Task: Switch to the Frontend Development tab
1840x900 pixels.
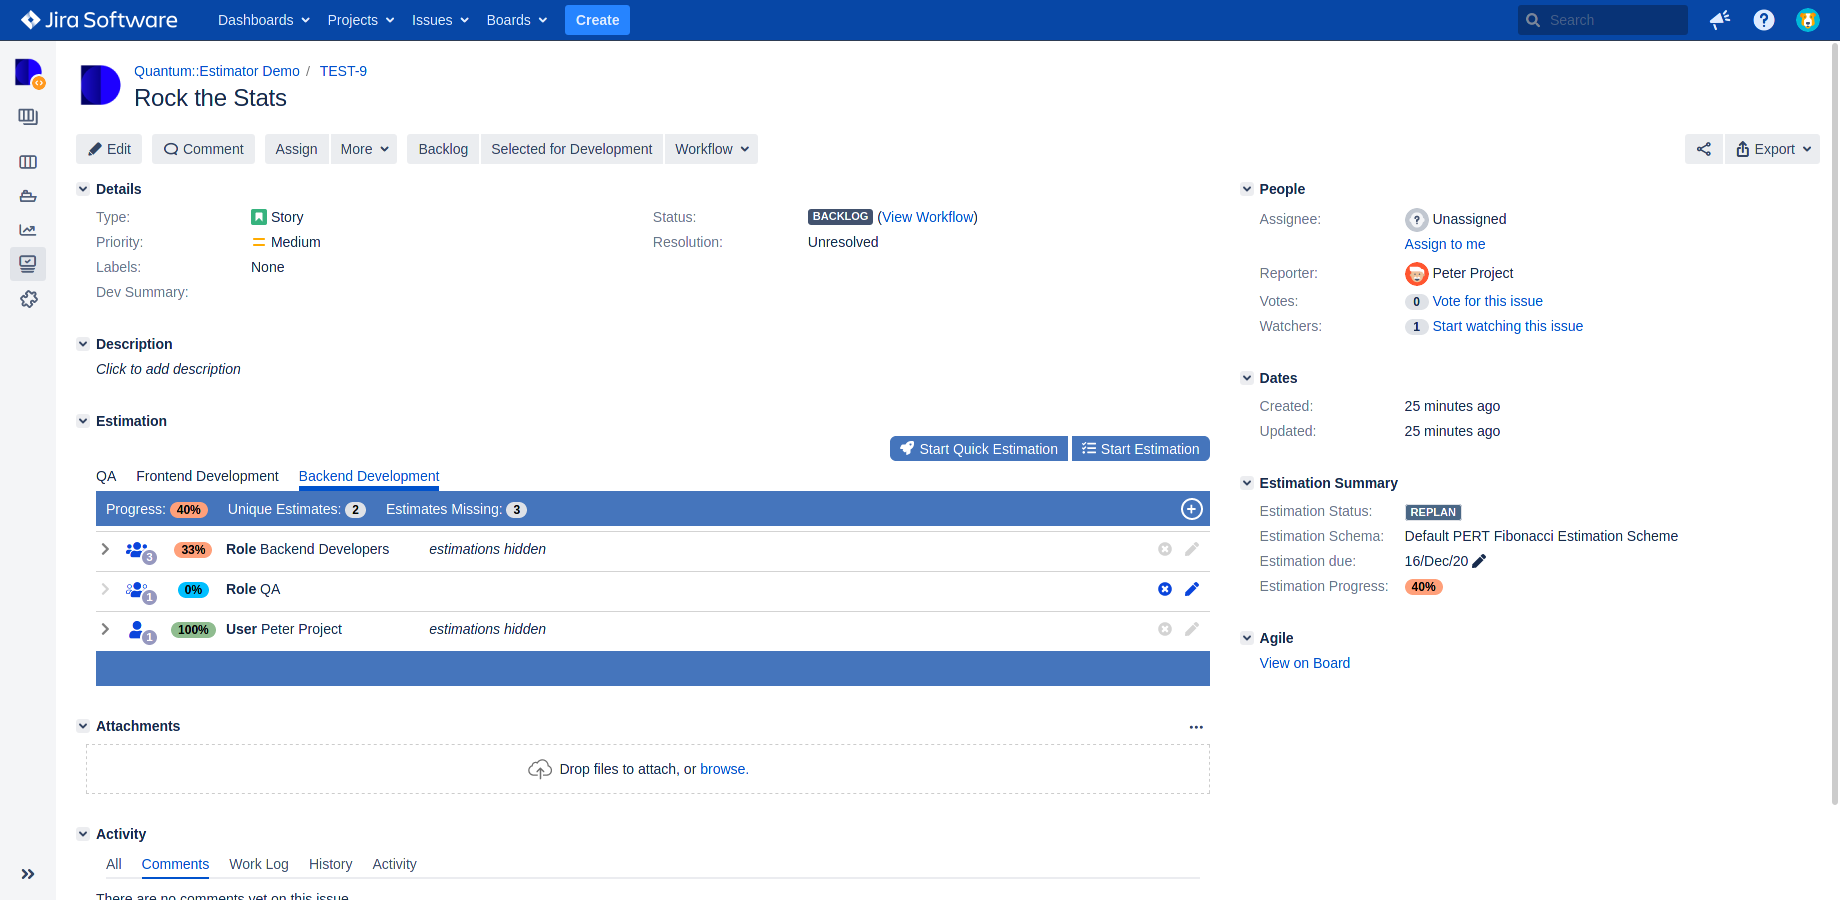Action: pyautogui.click(x=207, y=476)
